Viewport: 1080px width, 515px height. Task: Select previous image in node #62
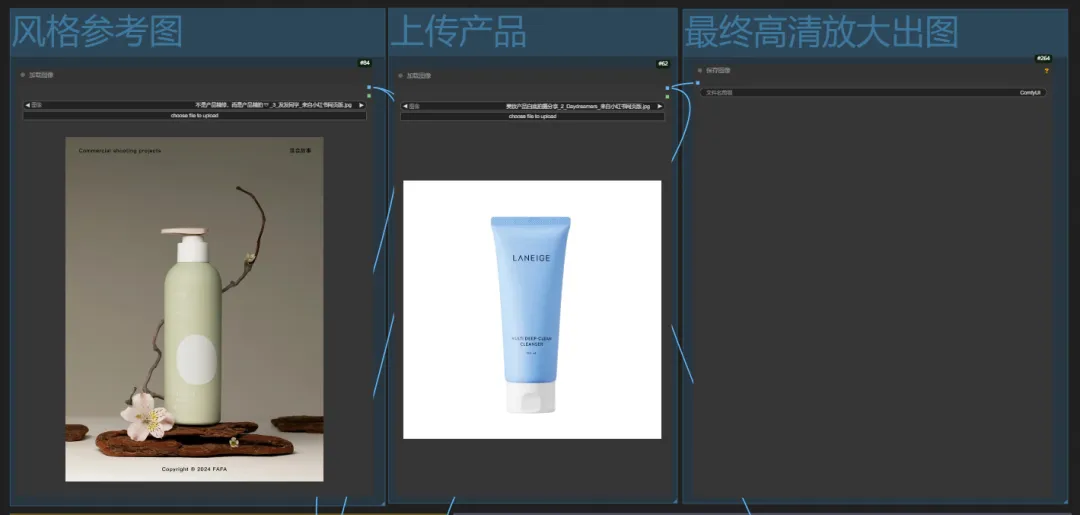coord(405,107)
